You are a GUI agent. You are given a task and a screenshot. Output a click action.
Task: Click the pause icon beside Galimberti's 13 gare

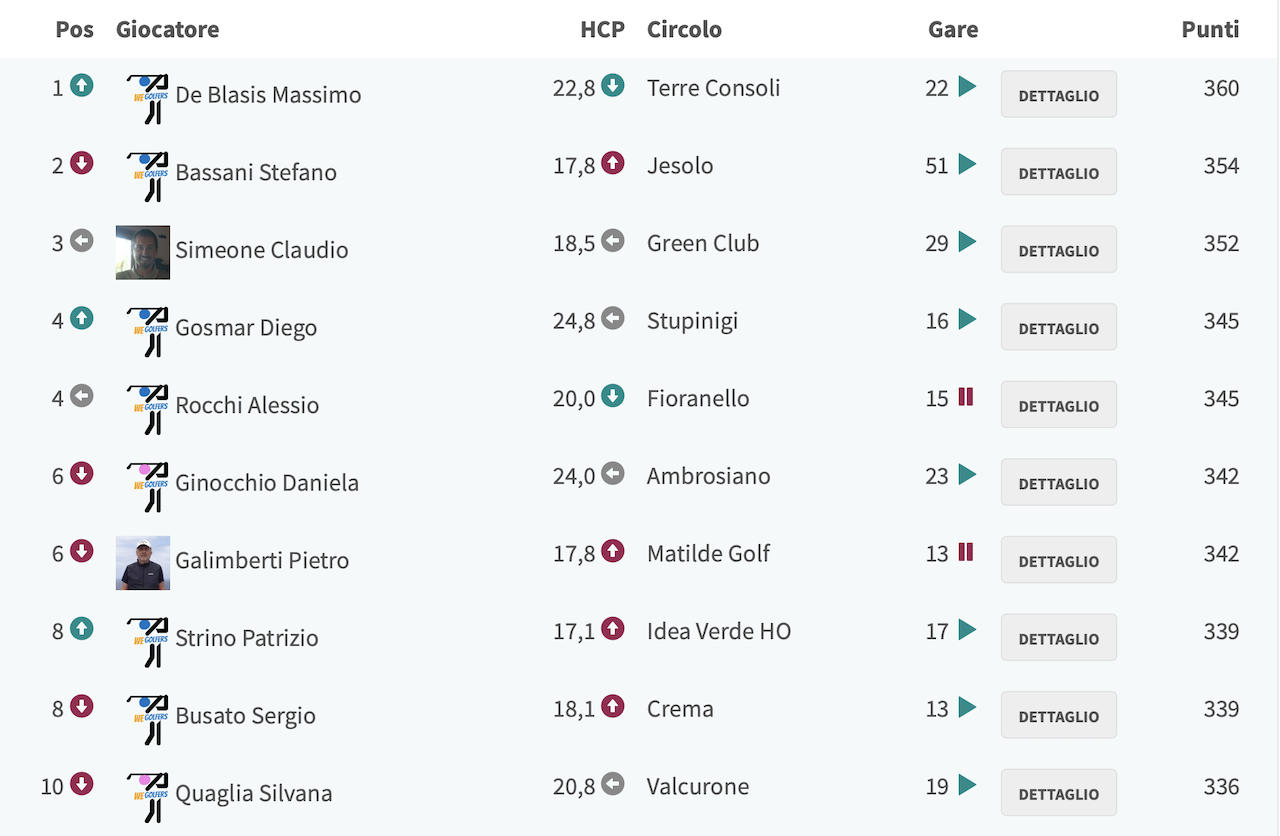tap(966, 552)
